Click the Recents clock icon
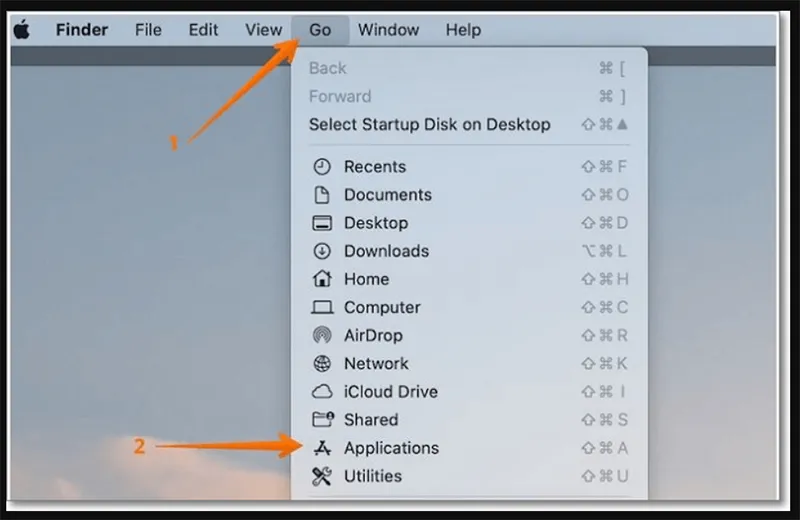The height and width of the screenshot is (520, 800). pyautogui.click(x=322, y=167)
